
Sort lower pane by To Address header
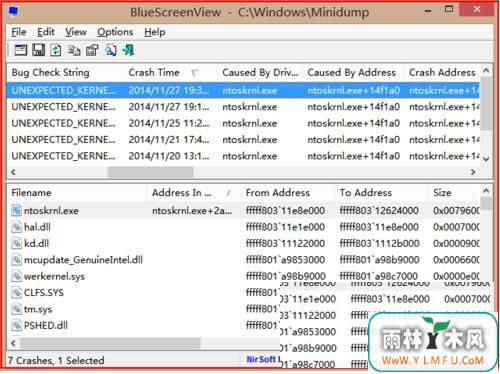click(381, 193)
